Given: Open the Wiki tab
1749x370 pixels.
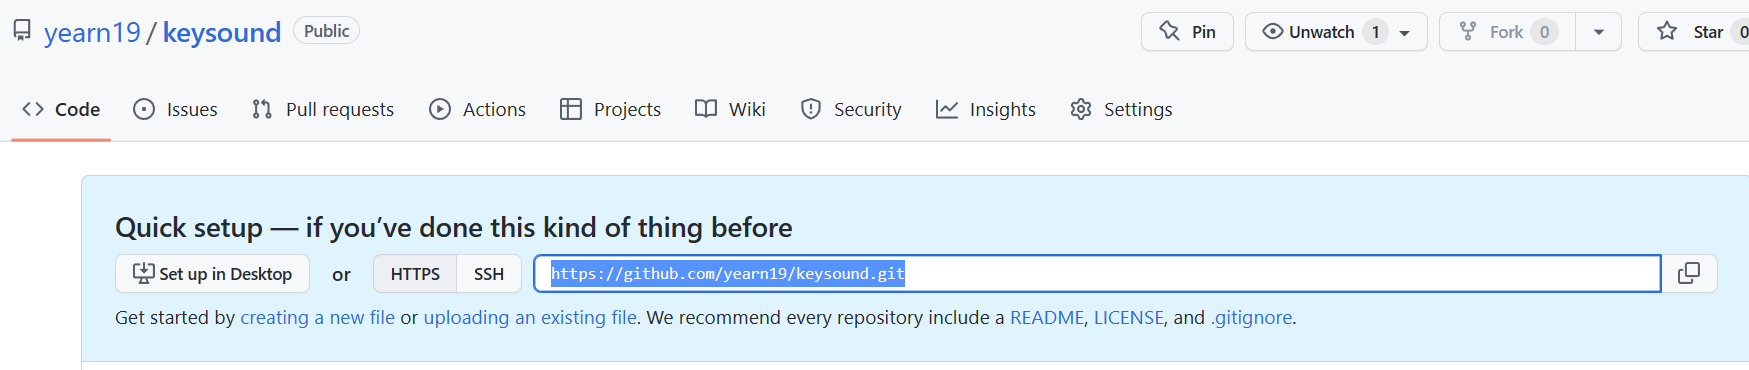Looking at the screenshot, I should tap(730, 109).
